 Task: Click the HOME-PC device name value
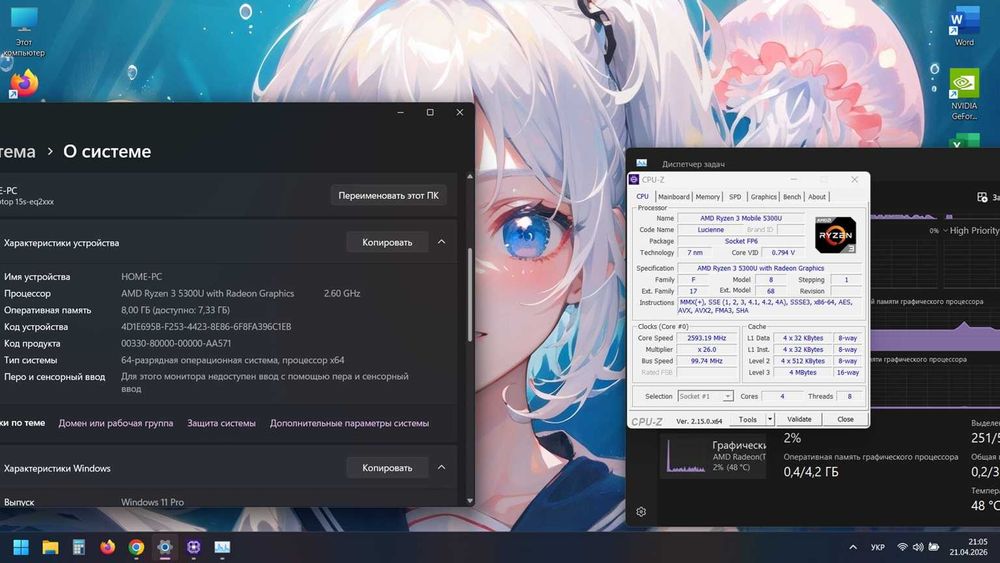point(142,277)
